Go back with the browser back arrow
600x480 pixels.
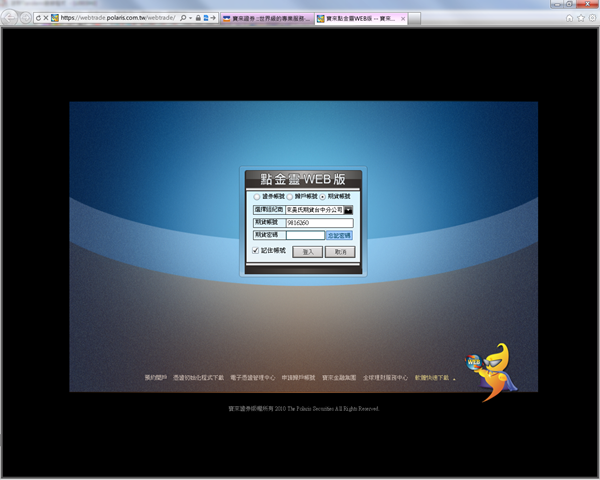coord(9,18)
